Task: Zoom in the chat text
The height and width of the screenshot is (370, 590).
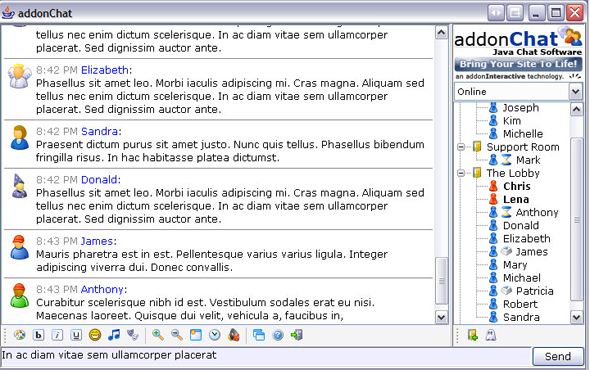Action: (x=158, y=335)
